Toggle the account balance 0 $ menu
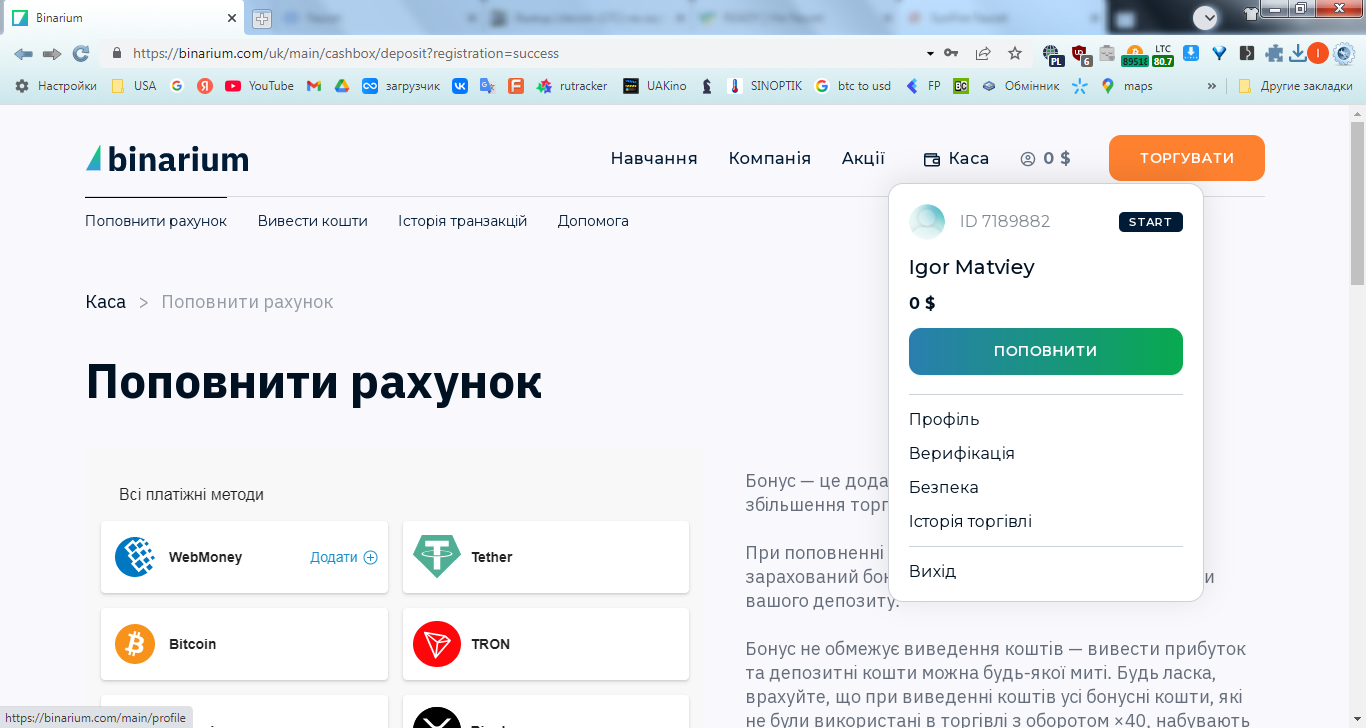The height and width of the screenshot is (728, 1366). click(x=1045, y=158)
